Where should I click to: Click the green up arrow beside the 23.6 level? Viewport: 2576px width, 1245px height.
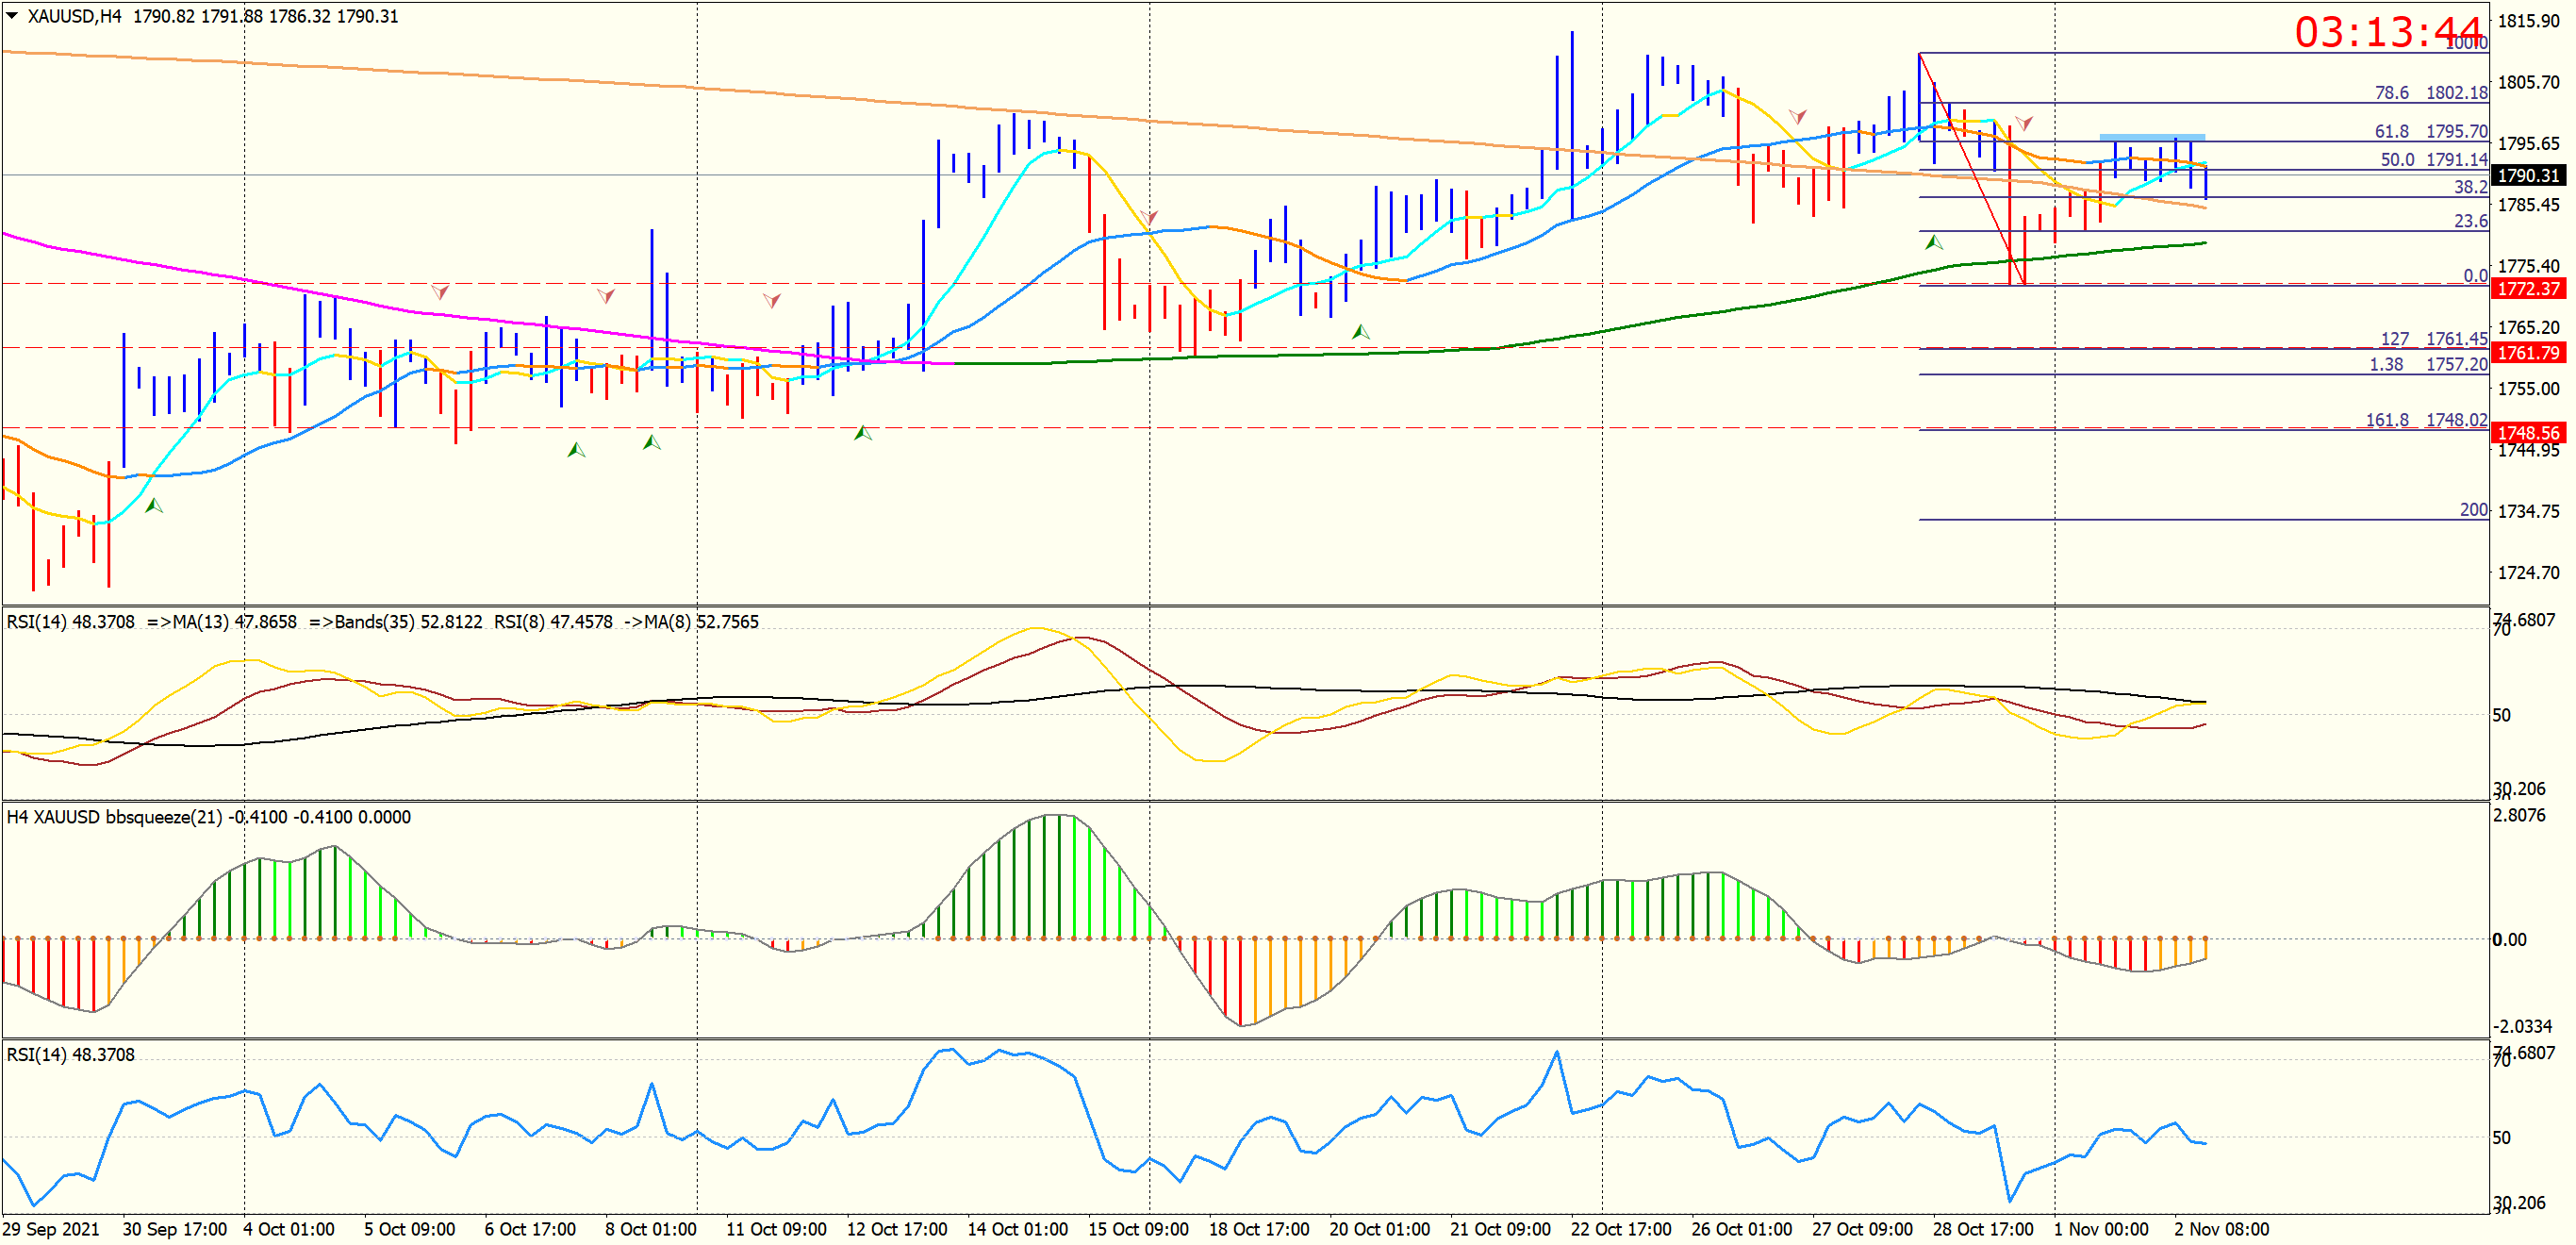1934,242
